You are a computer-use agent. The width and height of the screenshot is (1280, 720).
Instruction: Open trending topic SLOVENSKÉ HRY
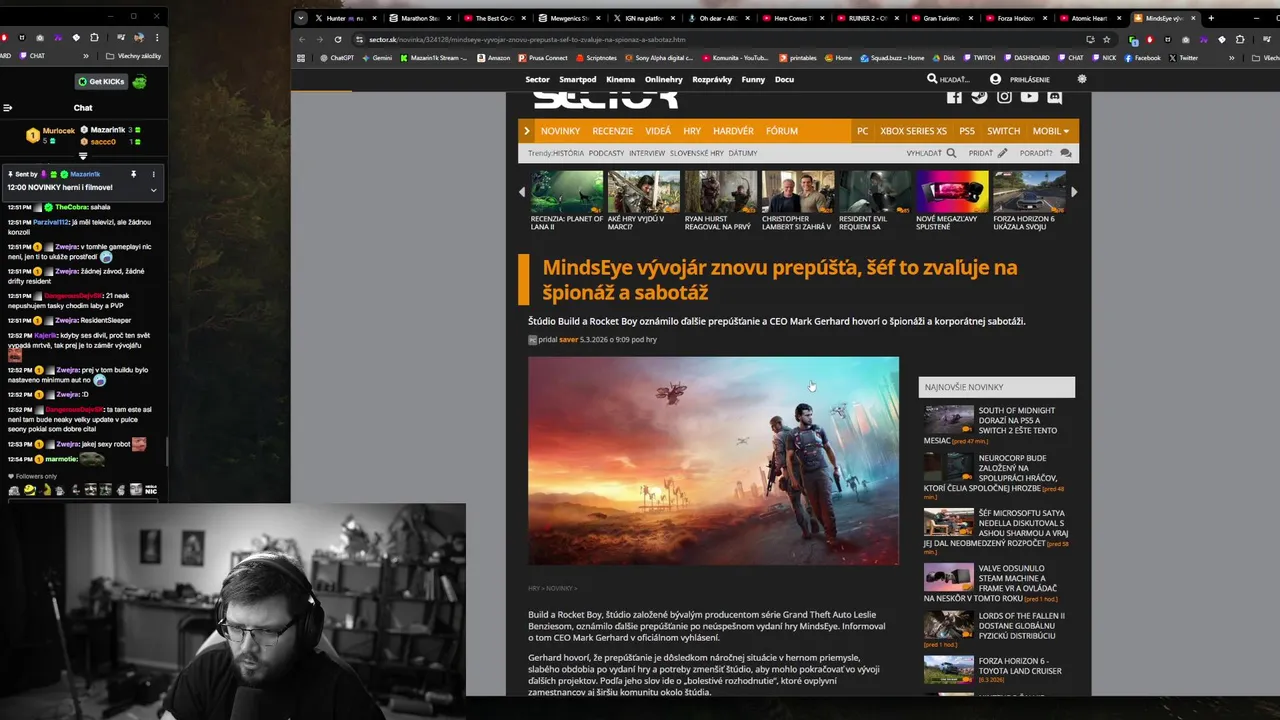coord(697,153)
